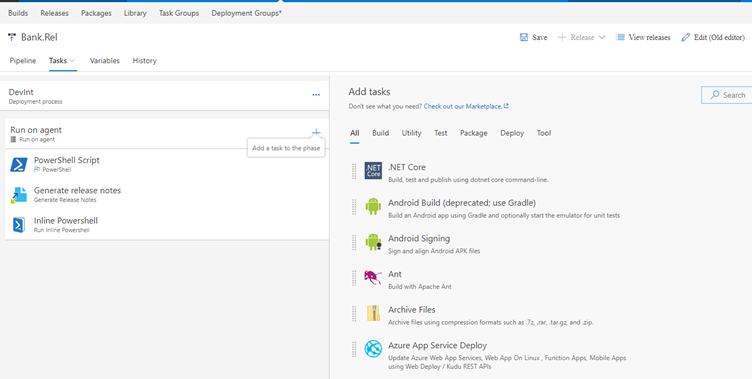Click the Ant task icon
The width and height of the screenshot is (752, 379).
pos(373,277)
